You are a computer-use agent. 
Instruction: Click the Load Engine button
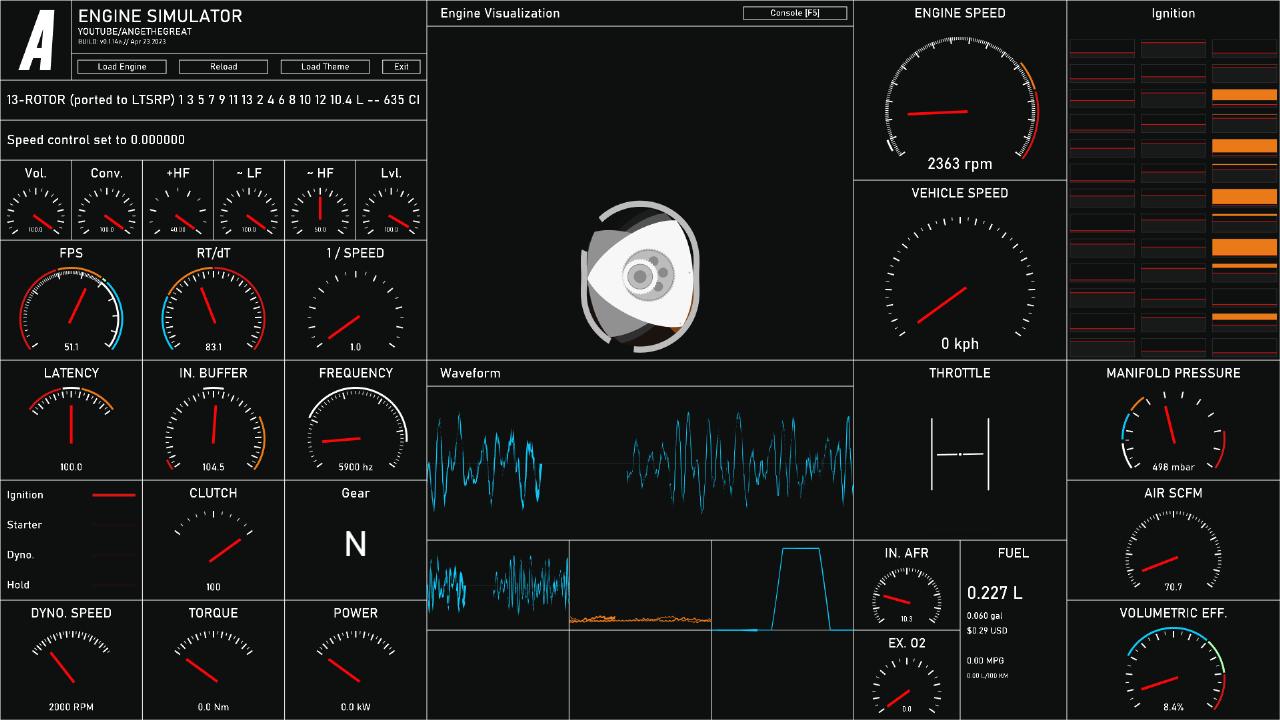pyautogui.click(x=122, y=67)
